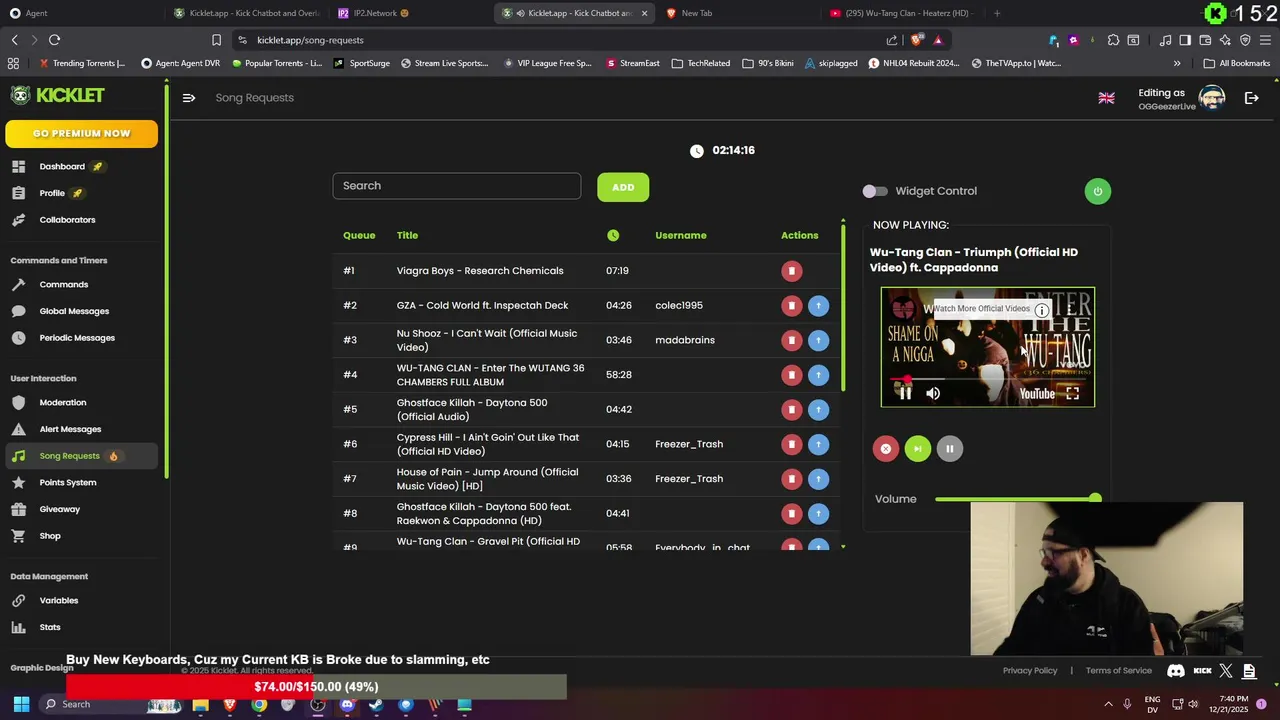Delete Daytona 500 feat. Raekwon request
Image resolution: width=1280 pixels, height=720 pixels.
pyautogui.click(x=791, y=513)
